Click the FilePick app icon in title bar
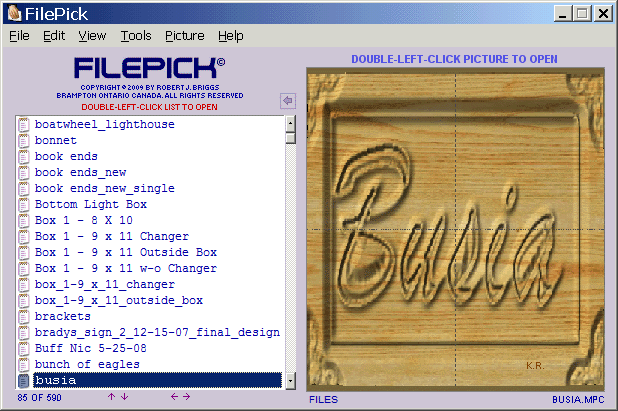This screenshot has width=618, height=411. click(14, 13)
